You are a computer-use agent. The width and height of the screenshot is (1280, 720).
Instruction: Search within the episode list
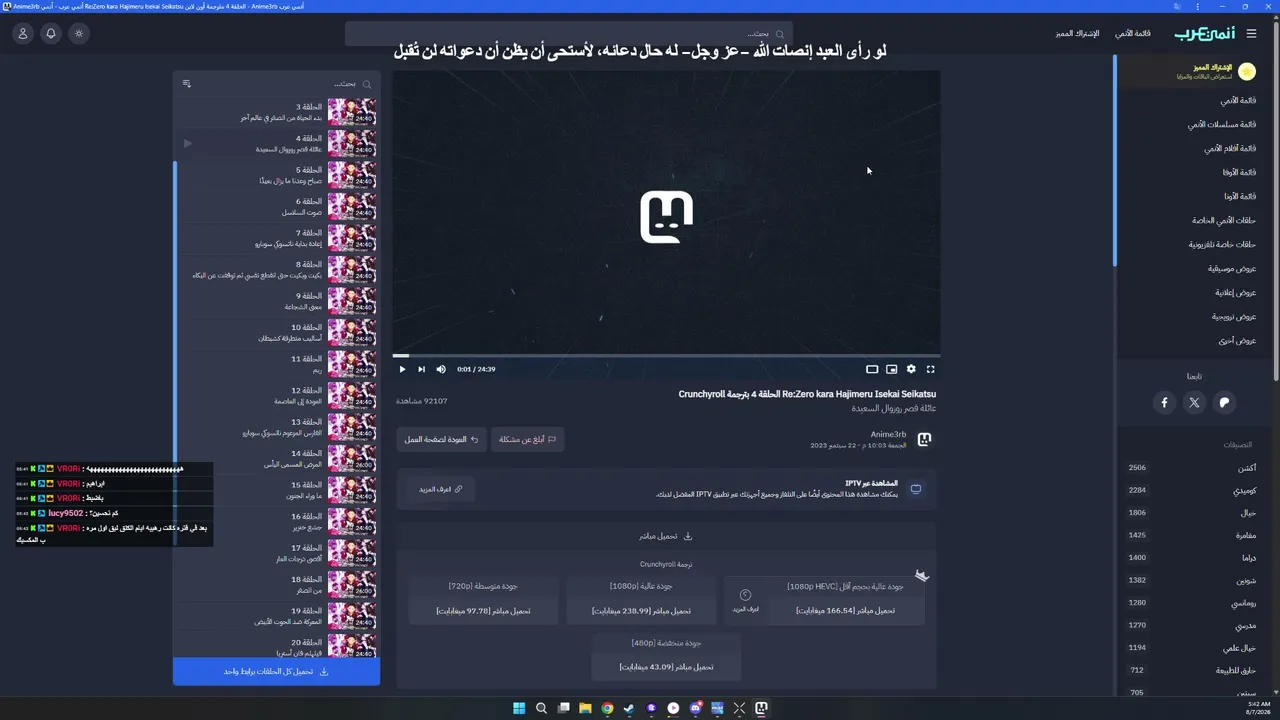(286, 84)
